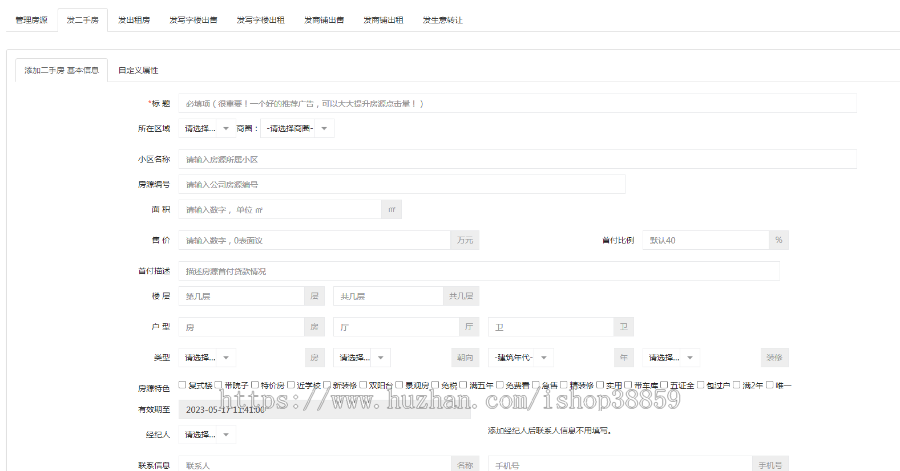Check the 带院子 checkbox

tap(219, 385)
